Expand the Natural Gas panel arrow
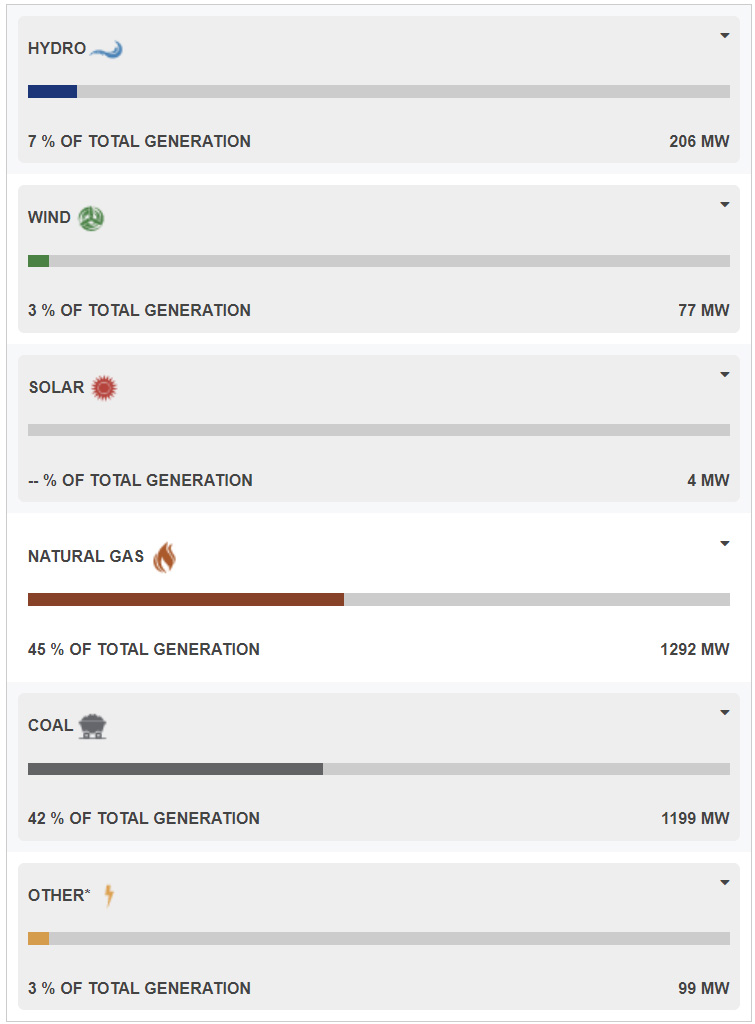The image size is (755, 1024). click(x=725, y=544)
